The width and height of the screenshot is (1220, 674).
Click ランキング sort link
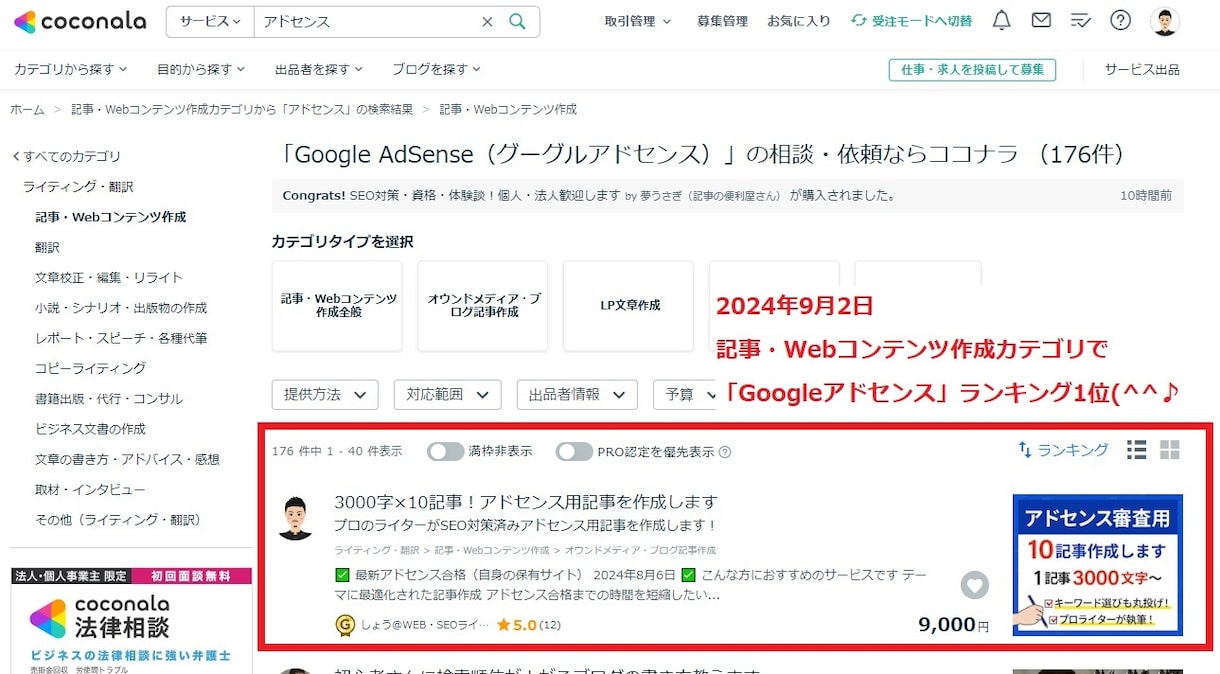[1073, 450]
